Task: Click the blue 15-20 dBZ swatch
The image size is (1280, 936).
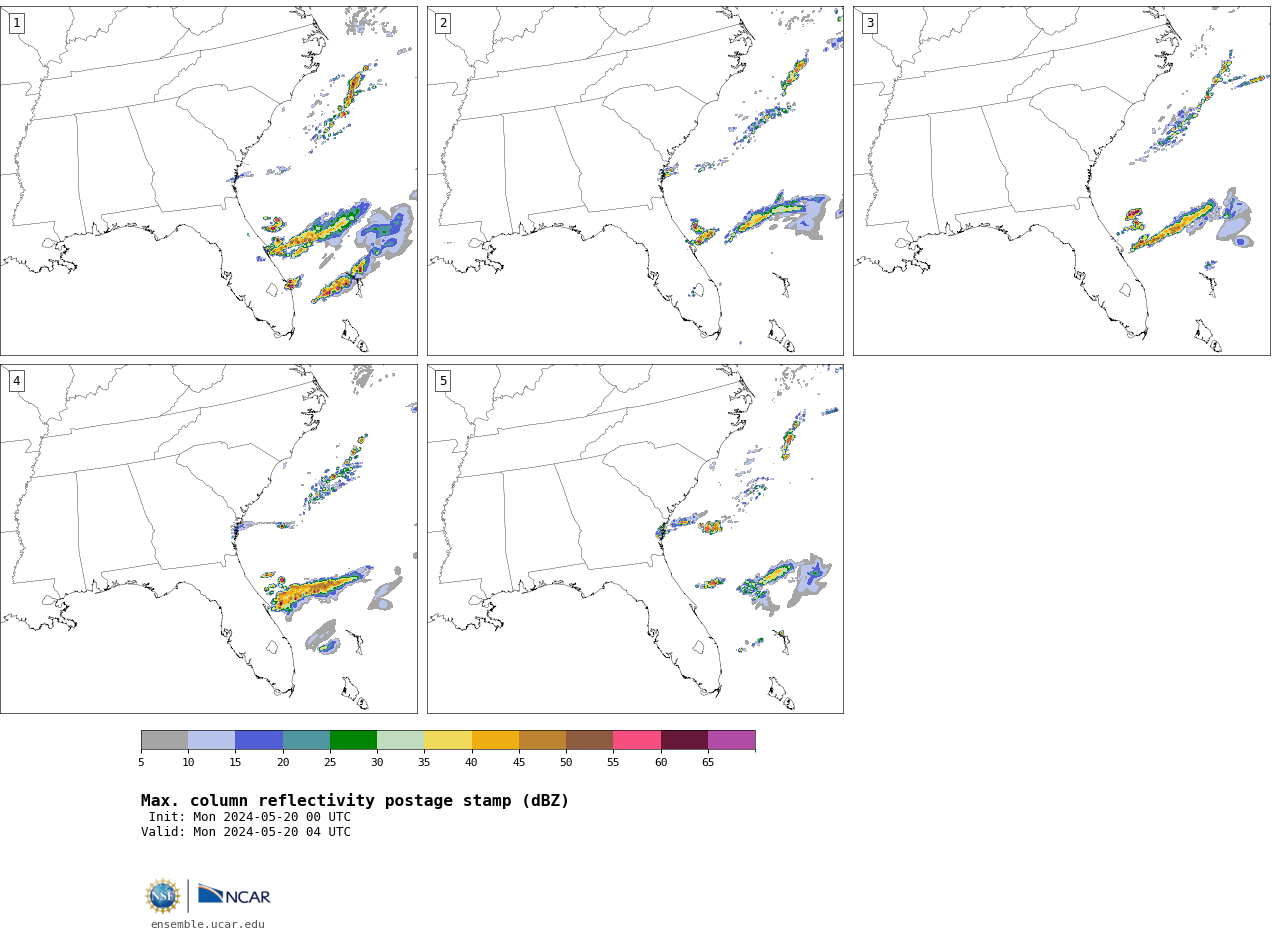Action: (259, 740)
